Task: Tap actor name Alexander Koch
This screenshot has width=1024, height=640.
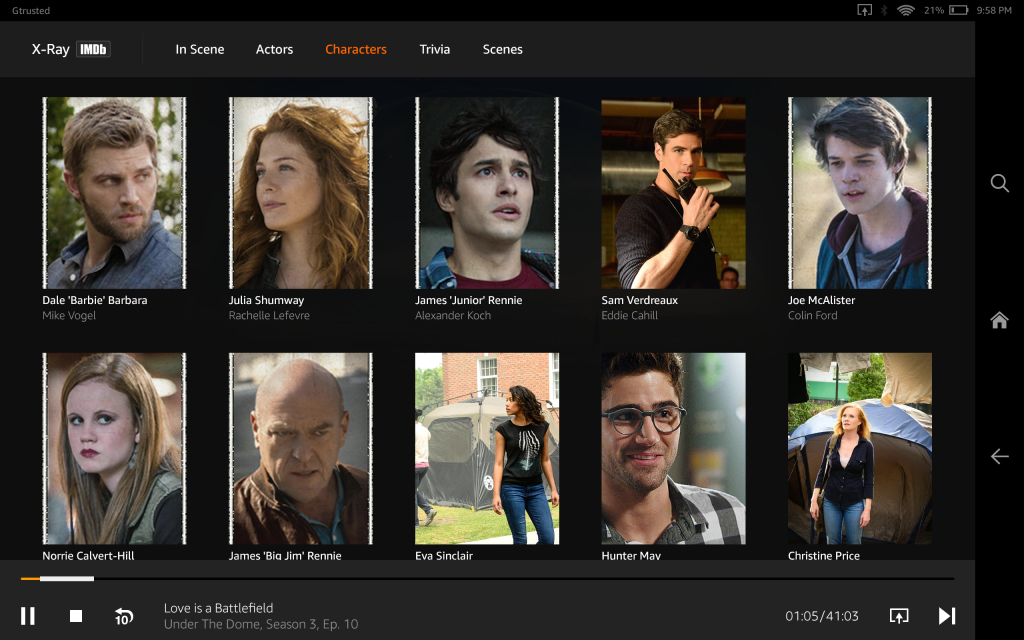Action: click(453, 315)
